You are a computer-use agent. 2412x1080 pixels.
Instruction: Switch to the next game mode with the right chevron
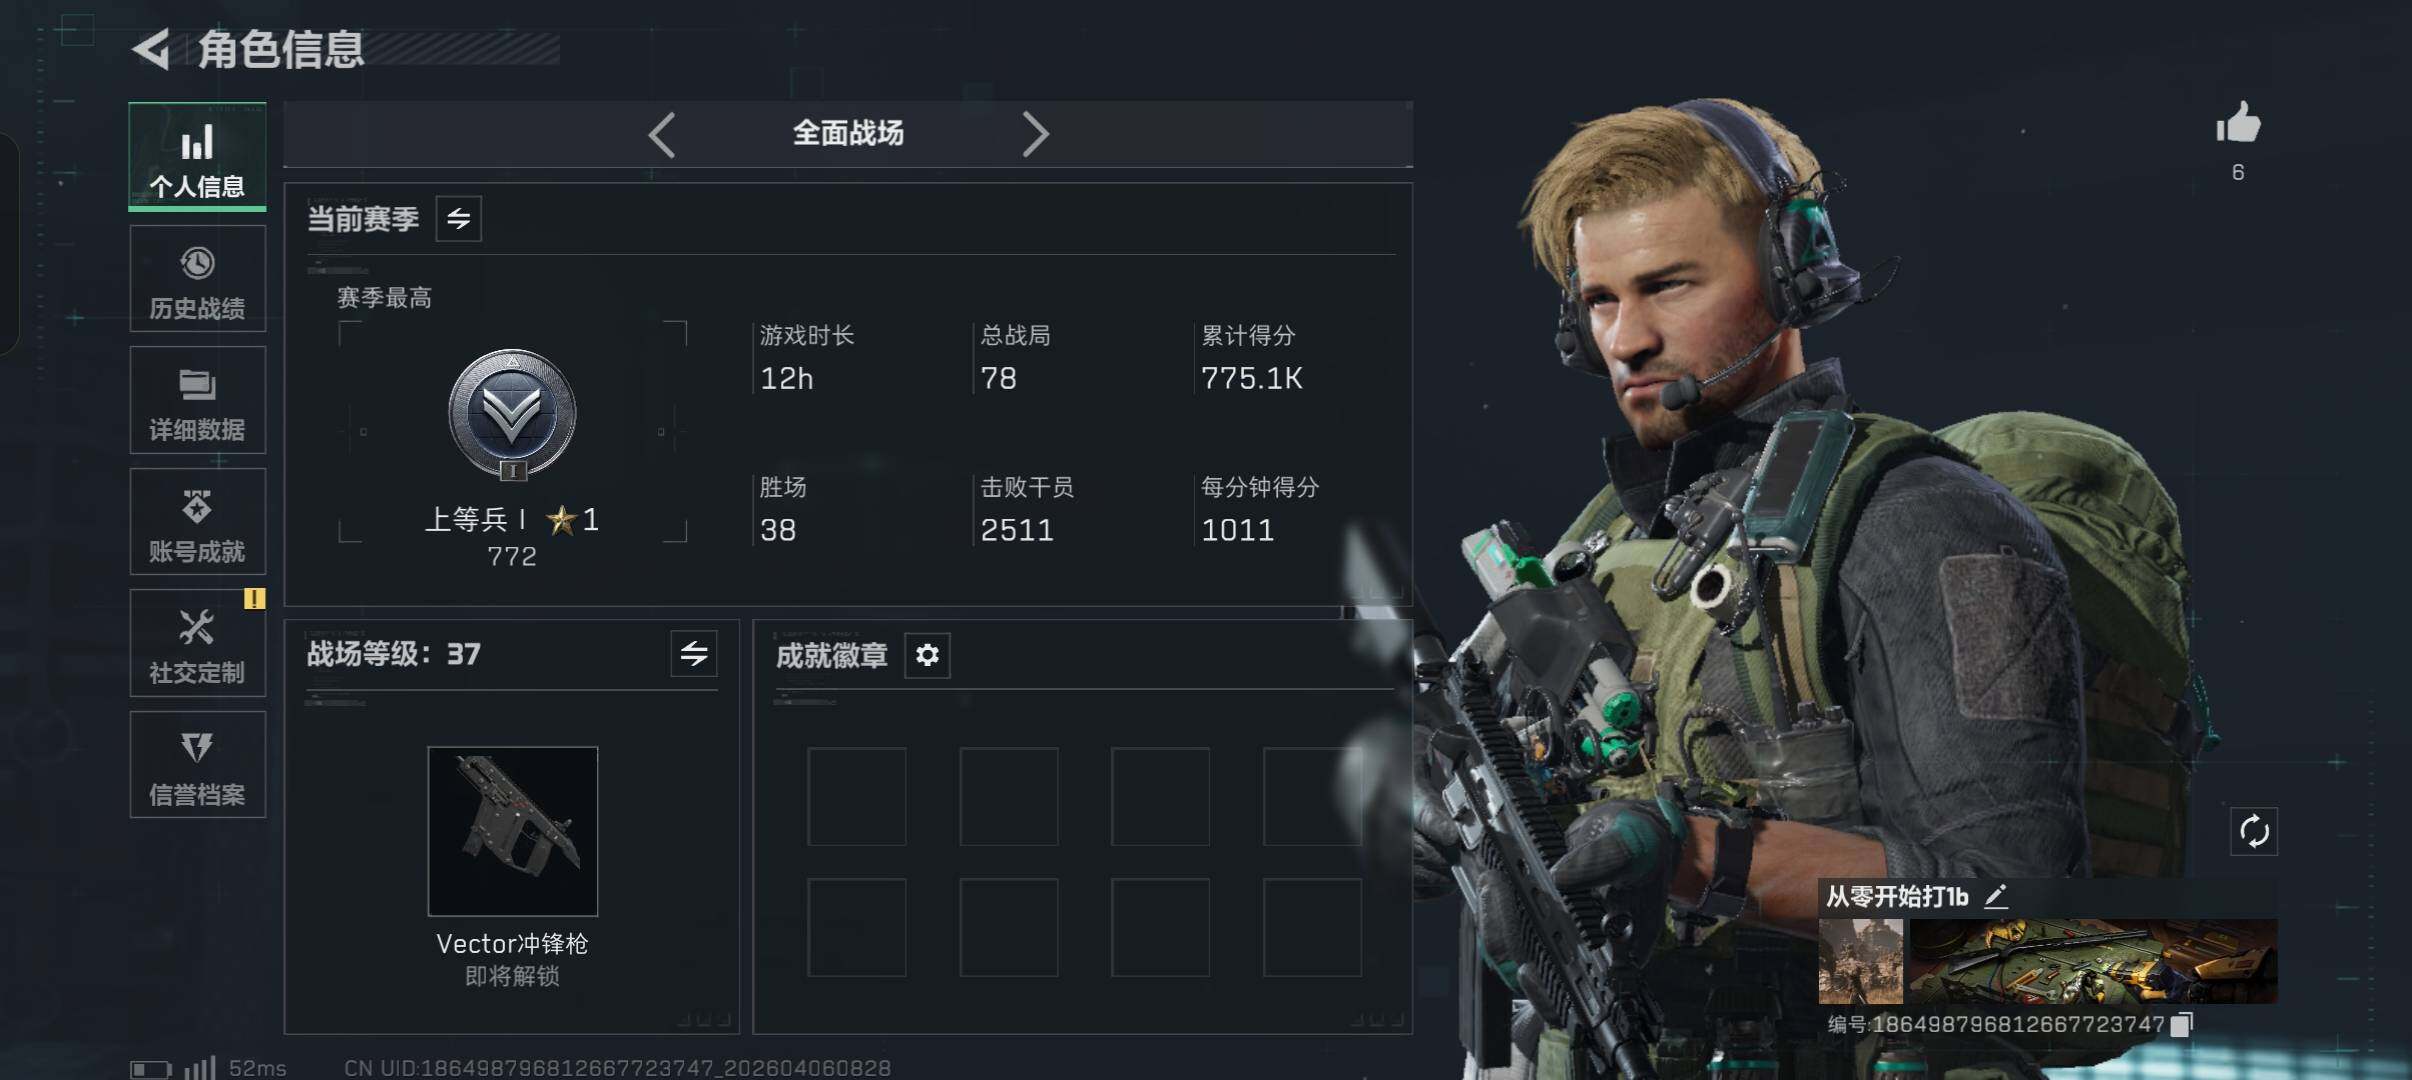pos(1035,134)
